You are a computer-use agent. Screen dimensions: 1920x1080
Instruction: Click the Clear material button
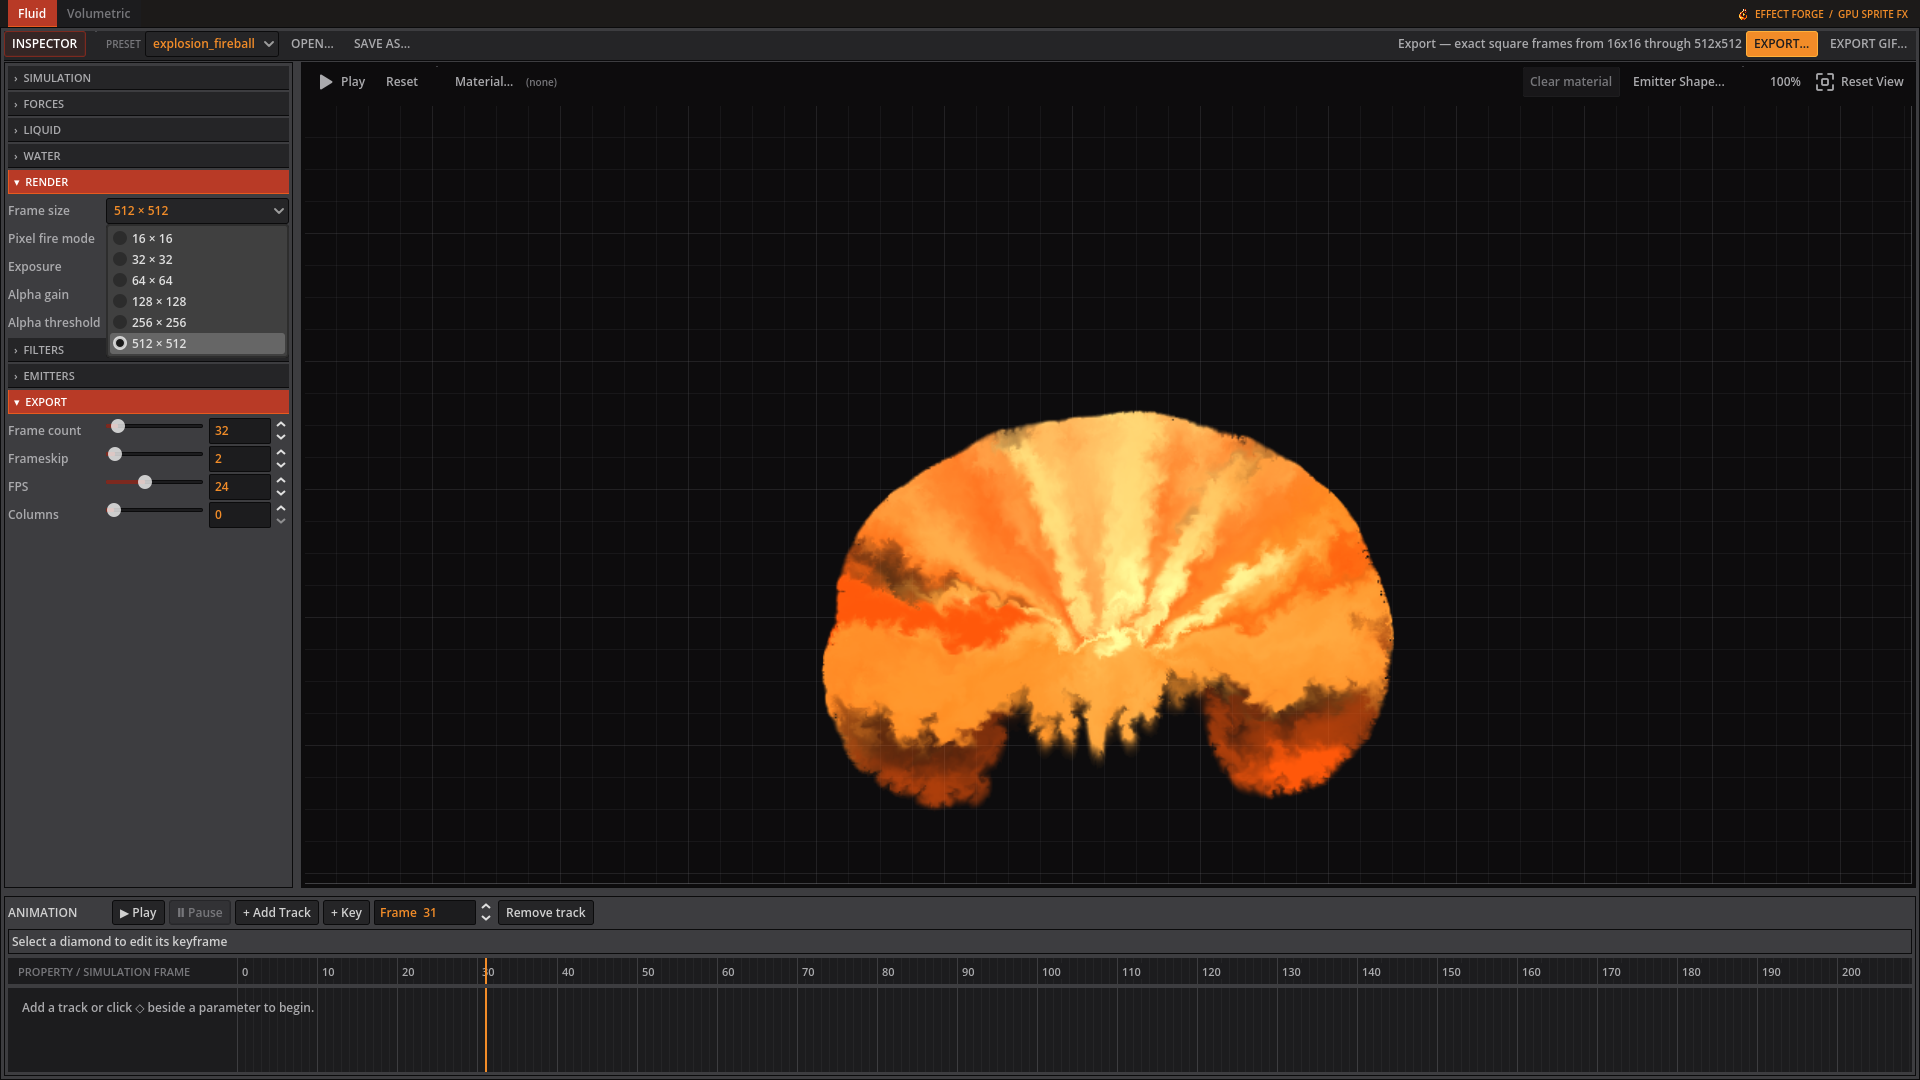coord(1570,82)
